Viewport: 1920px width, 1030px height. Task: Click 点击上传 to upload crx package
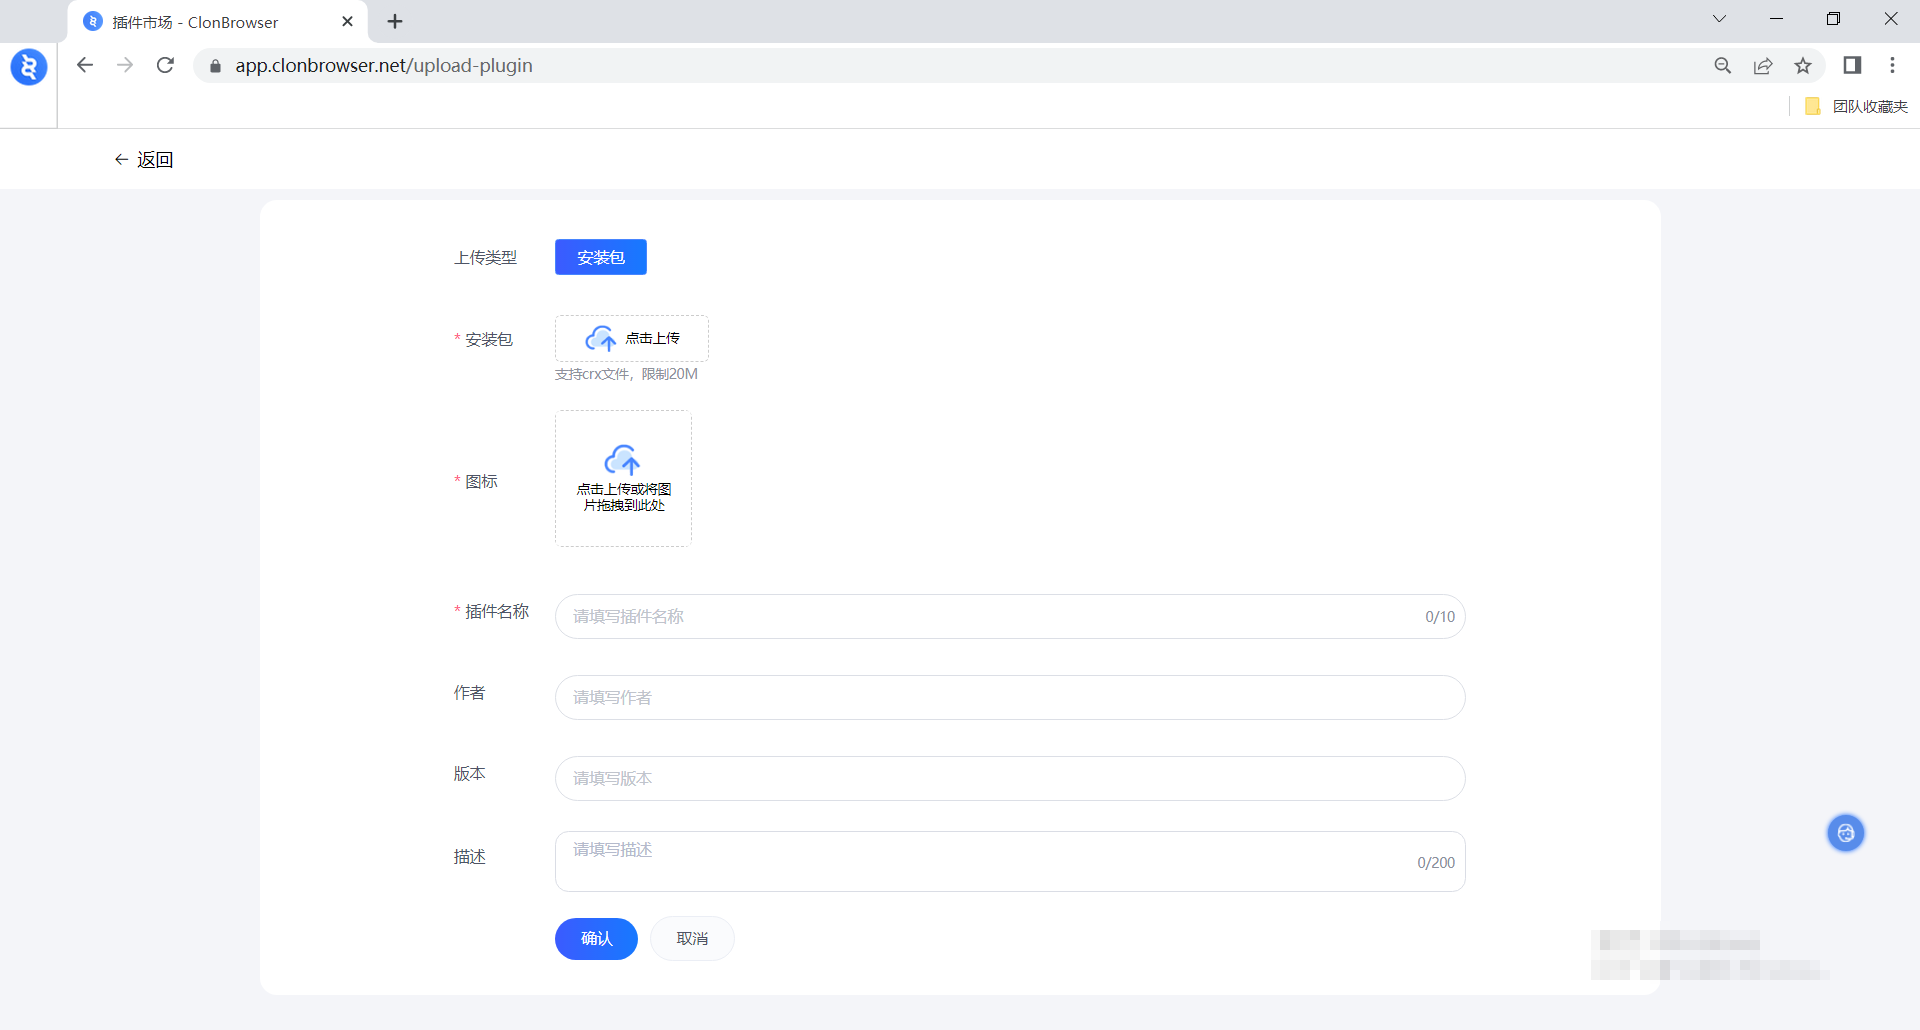[632, 339]
